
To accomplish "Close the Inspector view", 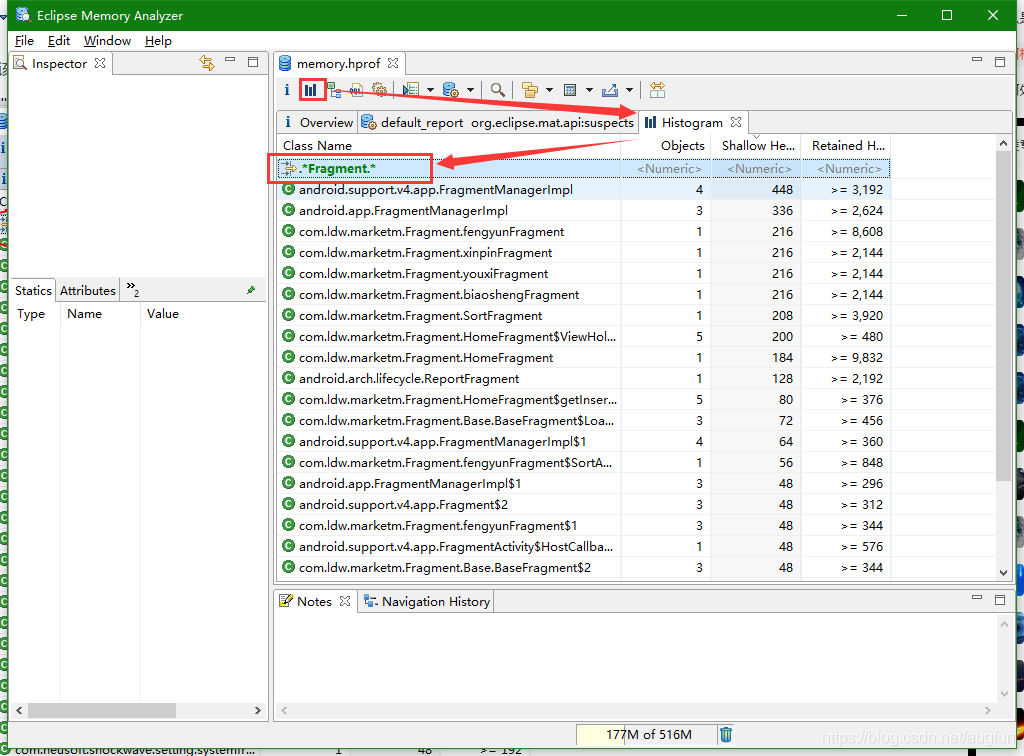I will click(x=100, y=63).
